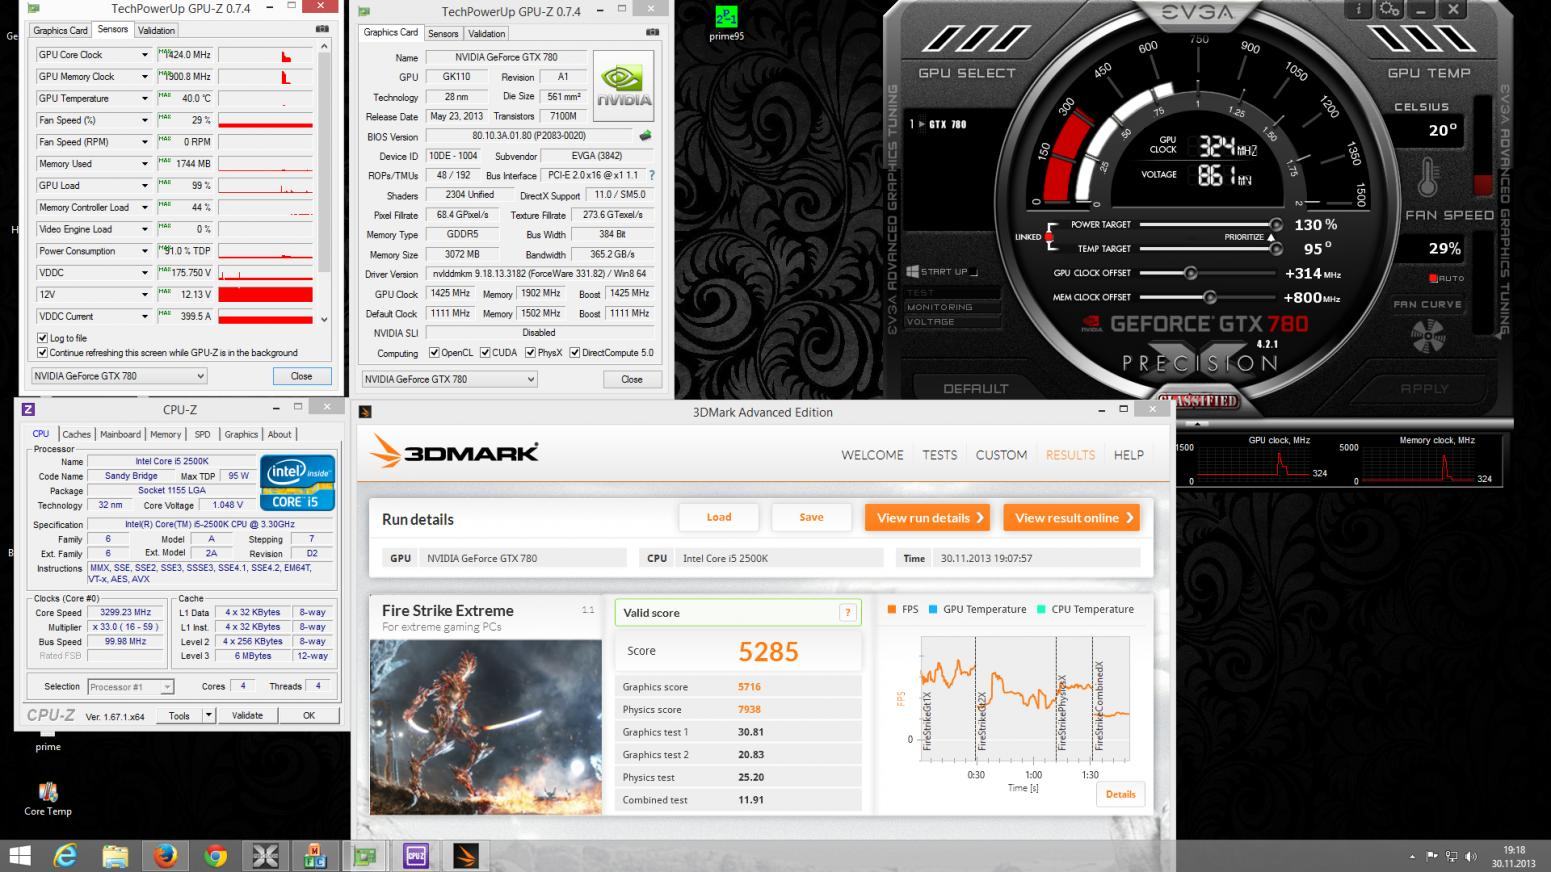The width and height of the screenshot is (1551, 872).
Task: Open Google Chrome from taskbar
Action: coord(215,856)
